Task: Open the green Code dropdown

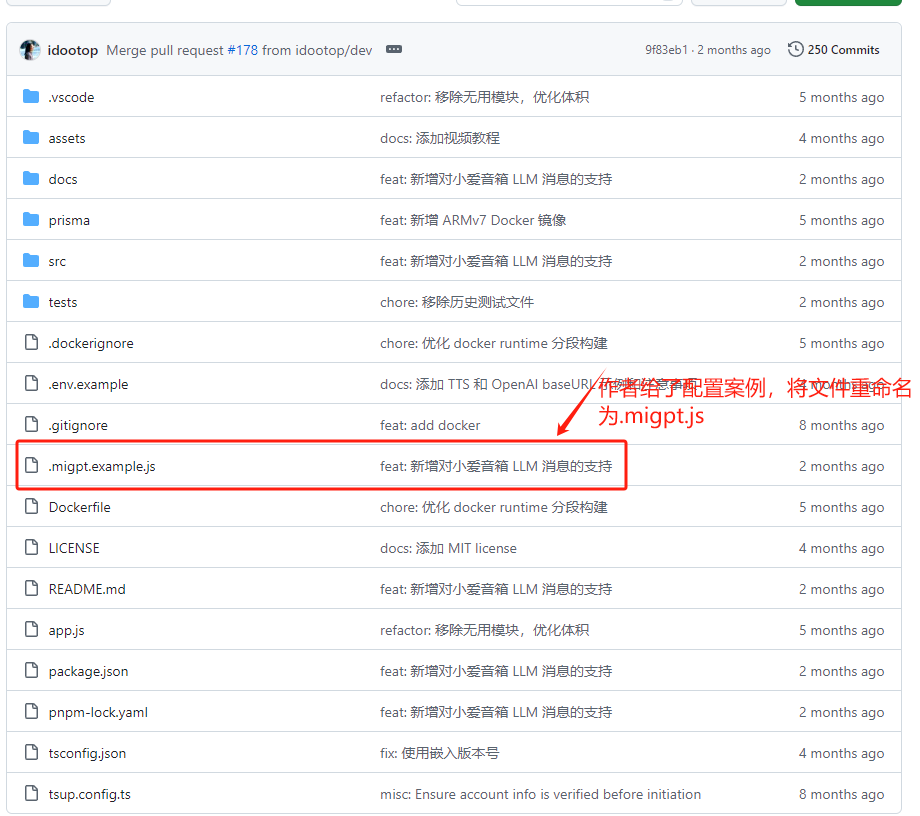Action: pos(847,3)
